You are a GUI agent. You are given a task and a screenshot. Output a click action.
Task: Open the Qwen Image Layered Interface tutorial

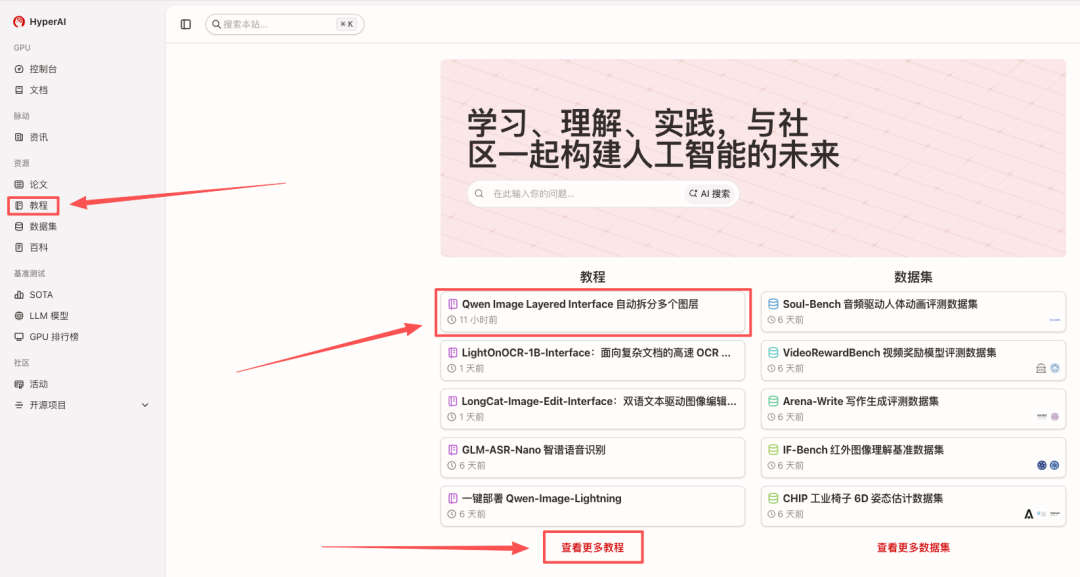coord(592,311)
